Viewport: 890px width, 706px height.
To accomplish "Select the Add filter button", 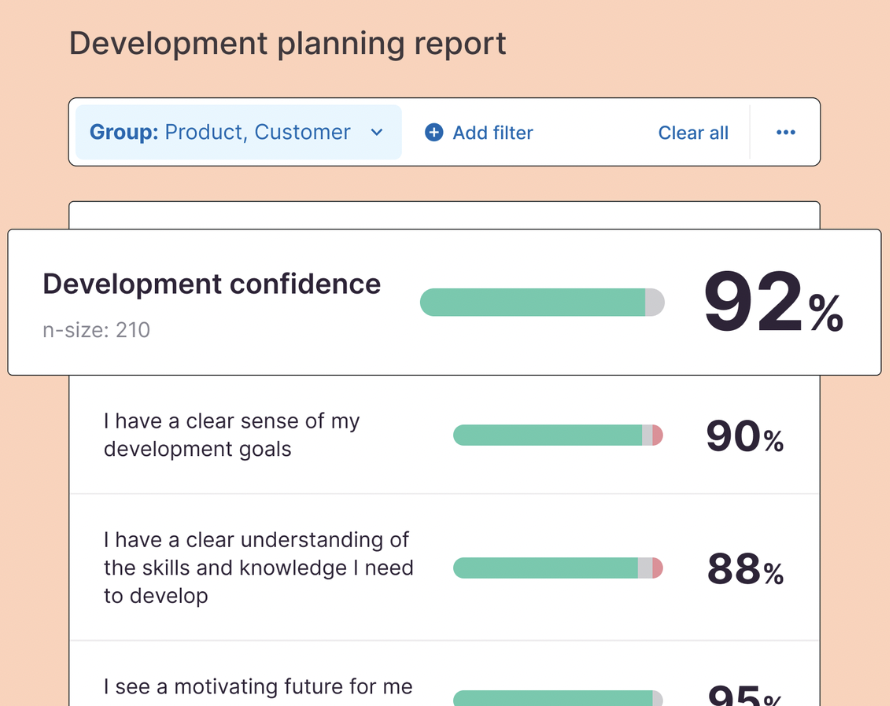I will (478, 132).
